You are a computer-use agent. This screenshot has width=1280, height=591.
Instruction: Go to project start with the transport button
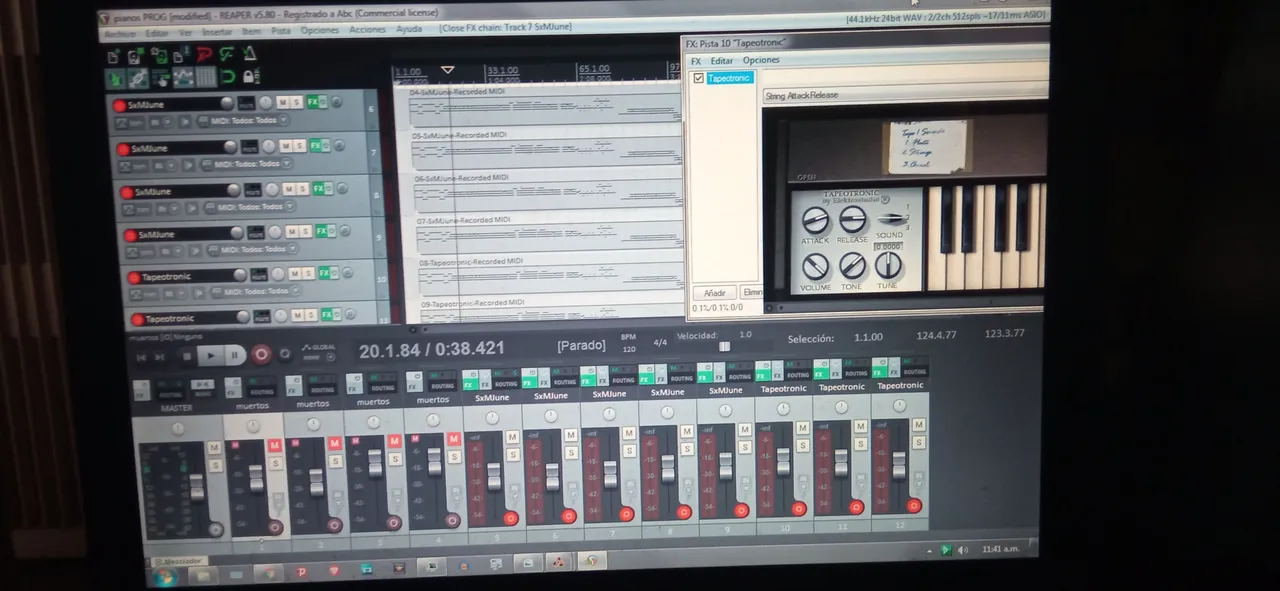pyautogui.click(x=141, y=357)
